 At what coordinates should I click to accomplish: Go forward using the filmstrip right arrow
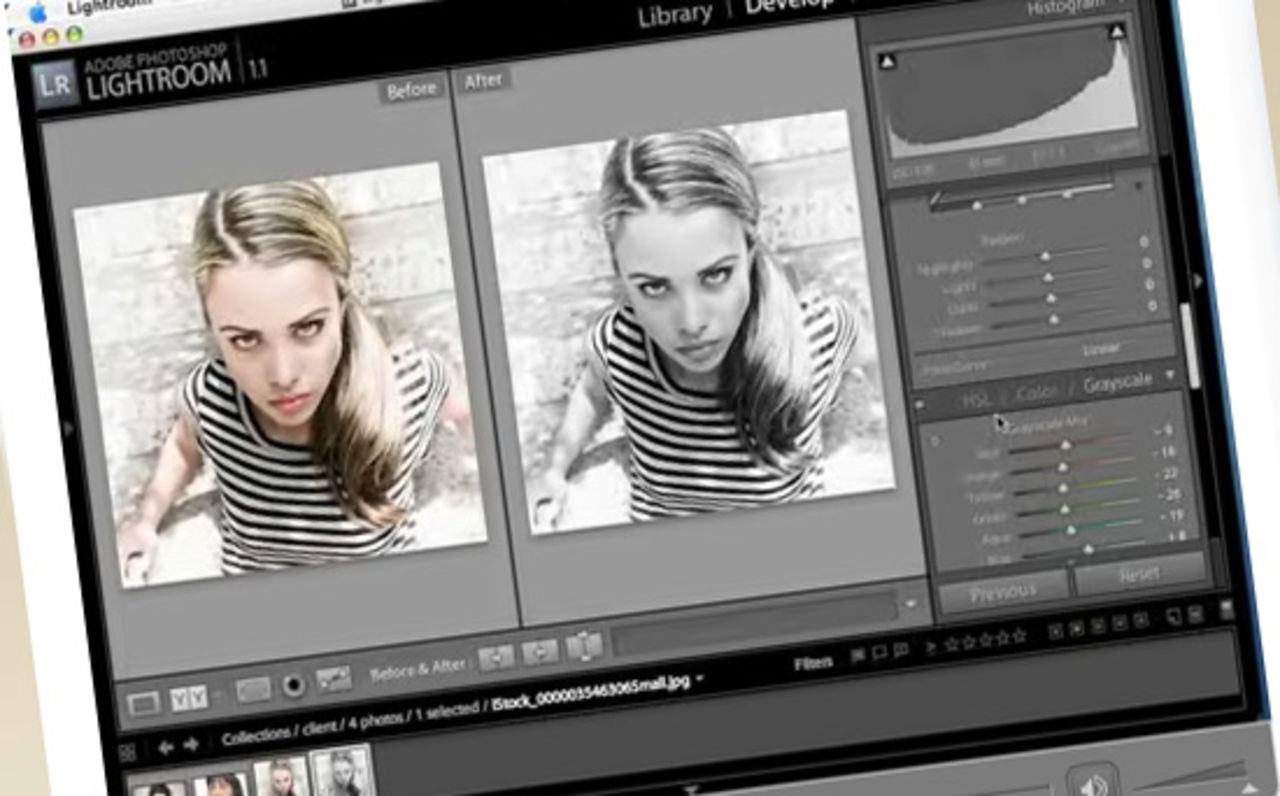(x=191, y=743)
